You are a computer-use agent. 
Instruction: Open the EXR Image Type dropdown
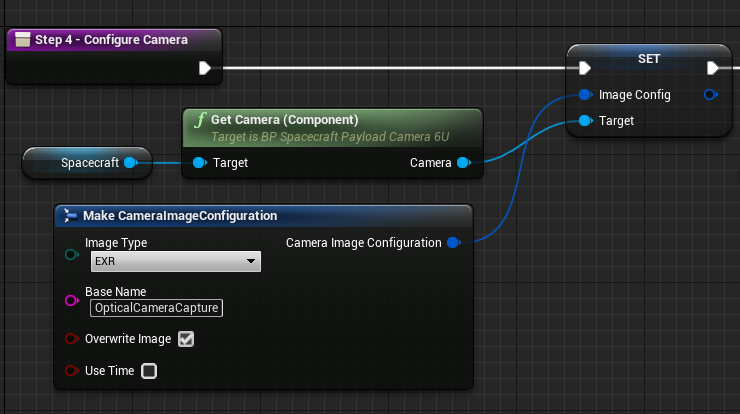[x=175, y=262]
